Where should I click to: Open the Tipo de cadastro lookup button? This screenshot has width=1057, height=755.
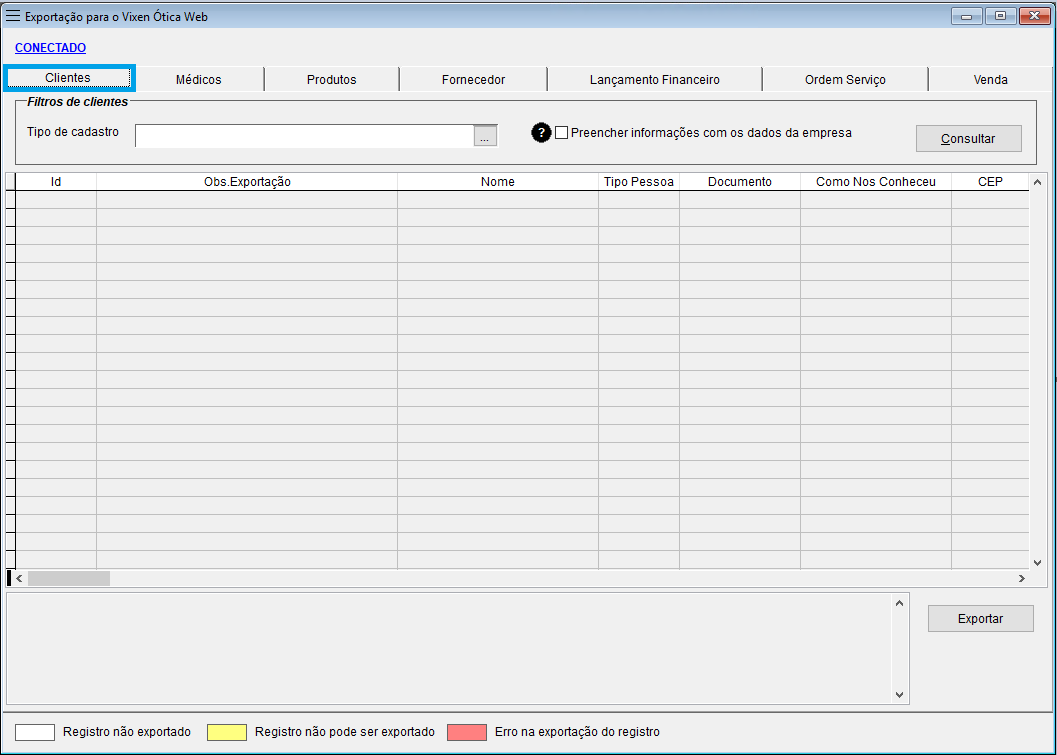pyautogui.click(x=485, y=137)
